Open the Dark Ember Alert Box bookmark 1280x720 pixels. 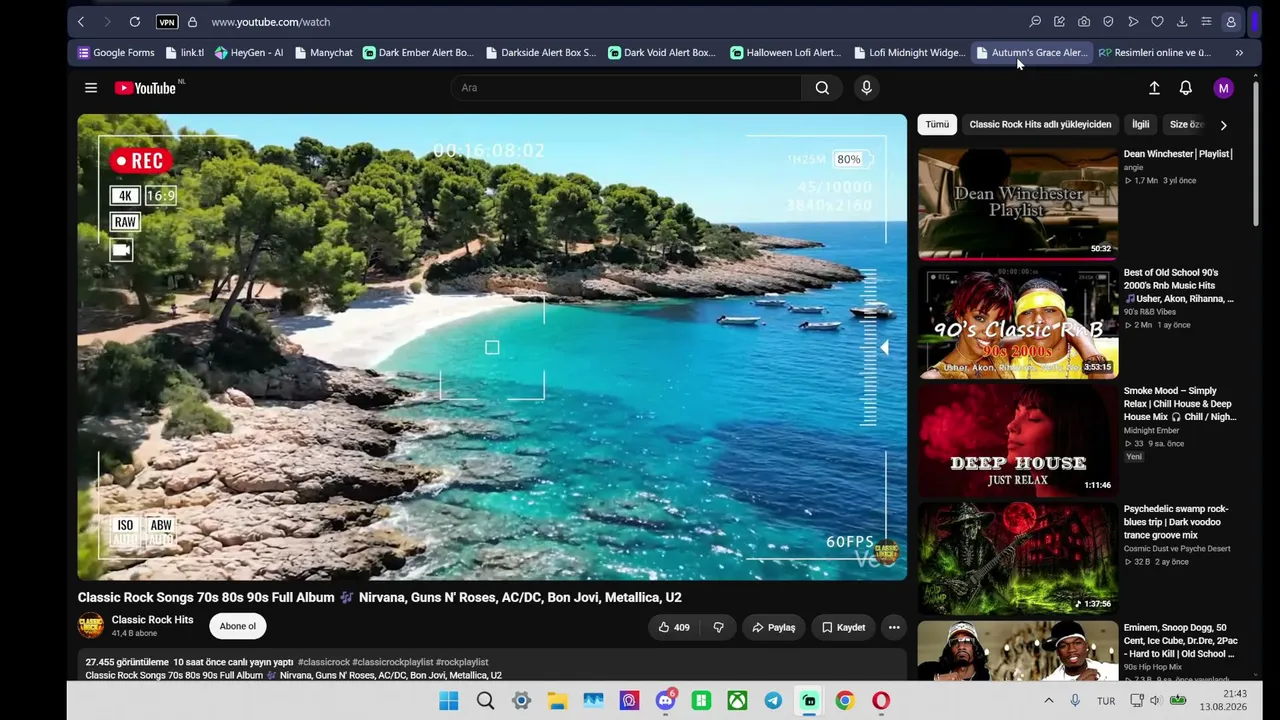click(x=418, y=53)
